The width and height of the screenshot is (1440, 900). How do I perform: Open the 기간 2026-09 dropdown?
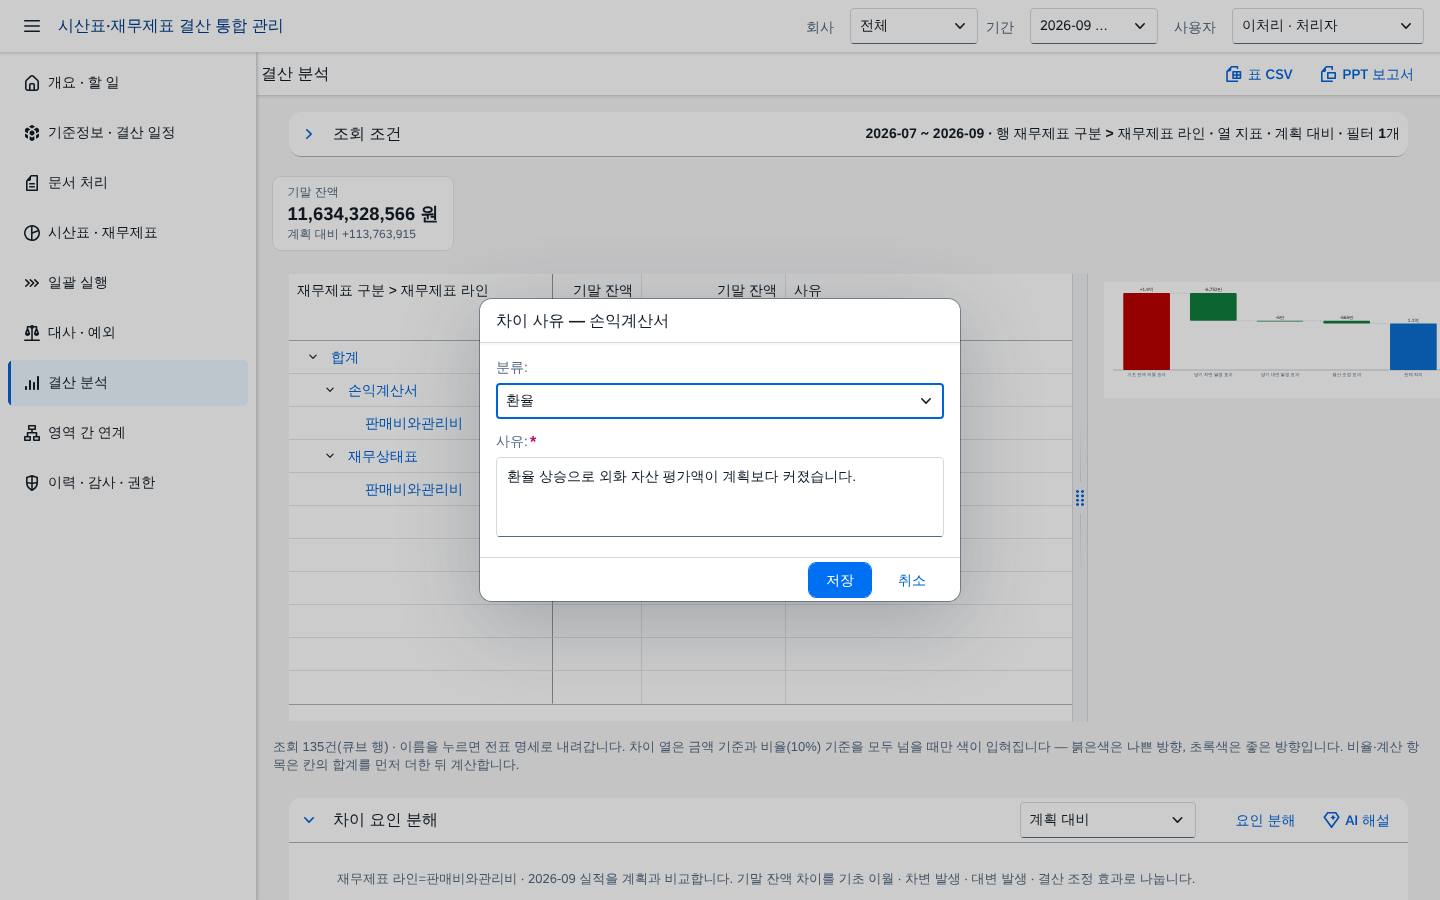pos(1093,26)
